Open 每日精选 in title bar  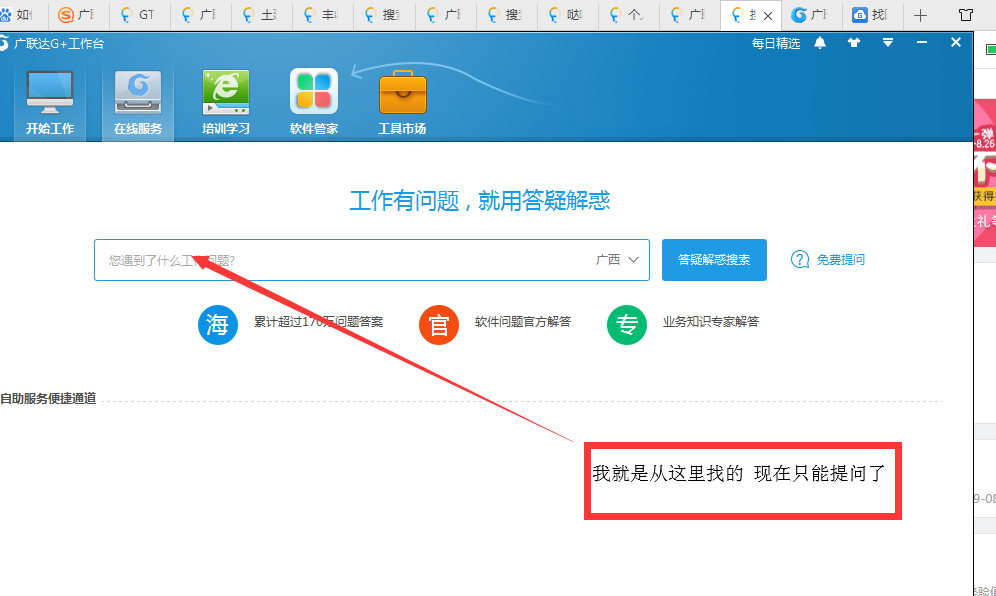[x=776, y=43]
